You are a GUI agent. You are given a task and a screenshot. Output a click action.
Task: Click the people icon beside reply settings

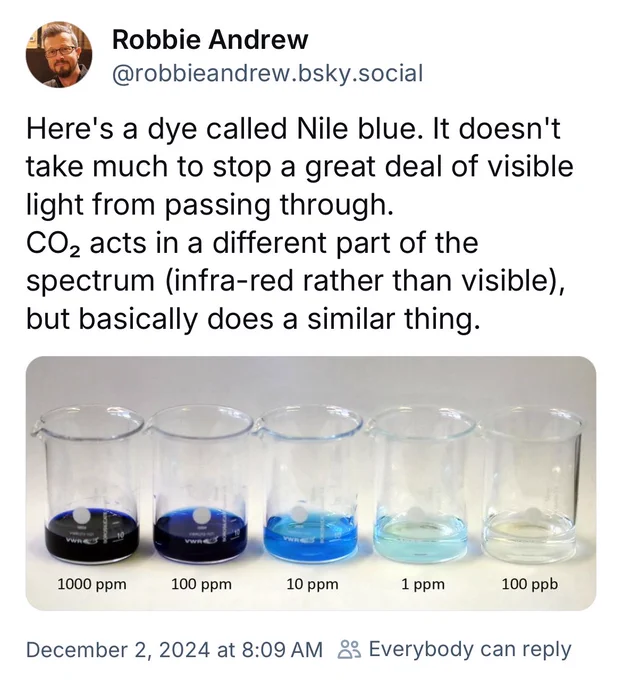[x=349, y=650]
